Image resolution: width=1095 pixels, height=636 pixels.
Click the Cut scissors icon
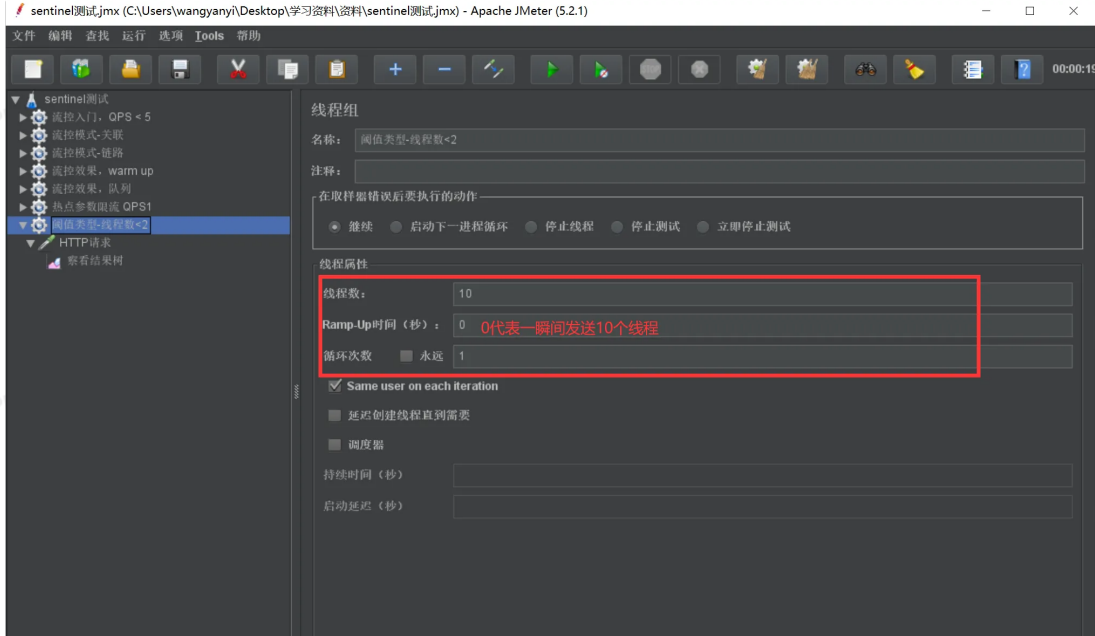coord(237,69)
